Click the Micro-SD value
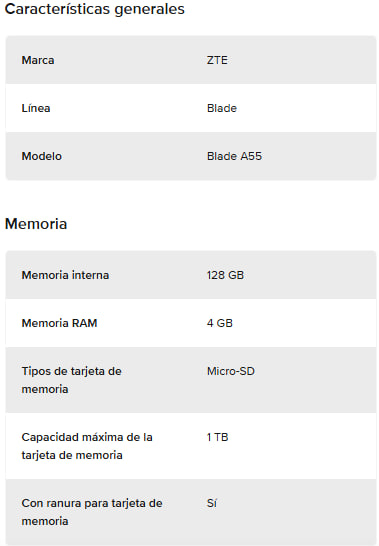This screenshot has height=546, width=379. point(231,371)
